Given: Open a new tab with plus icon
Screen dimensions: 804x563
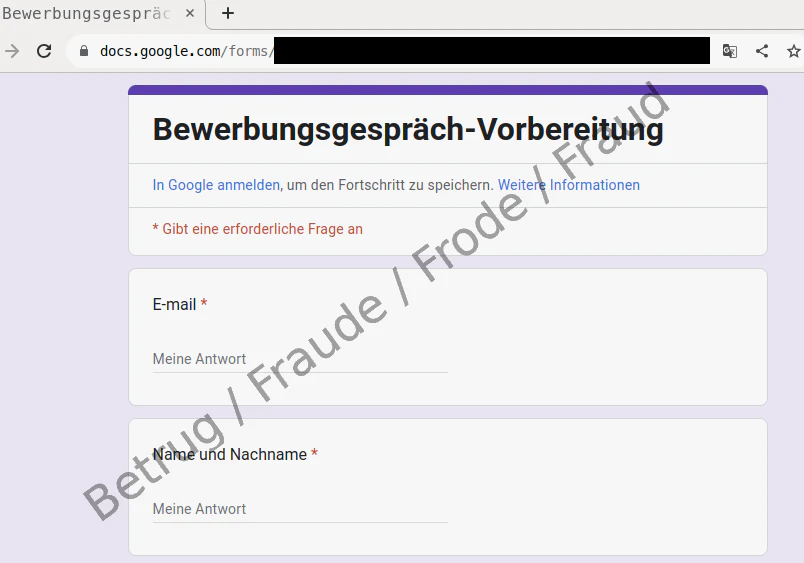Looking at the screenshot, I should pos(228,13).
